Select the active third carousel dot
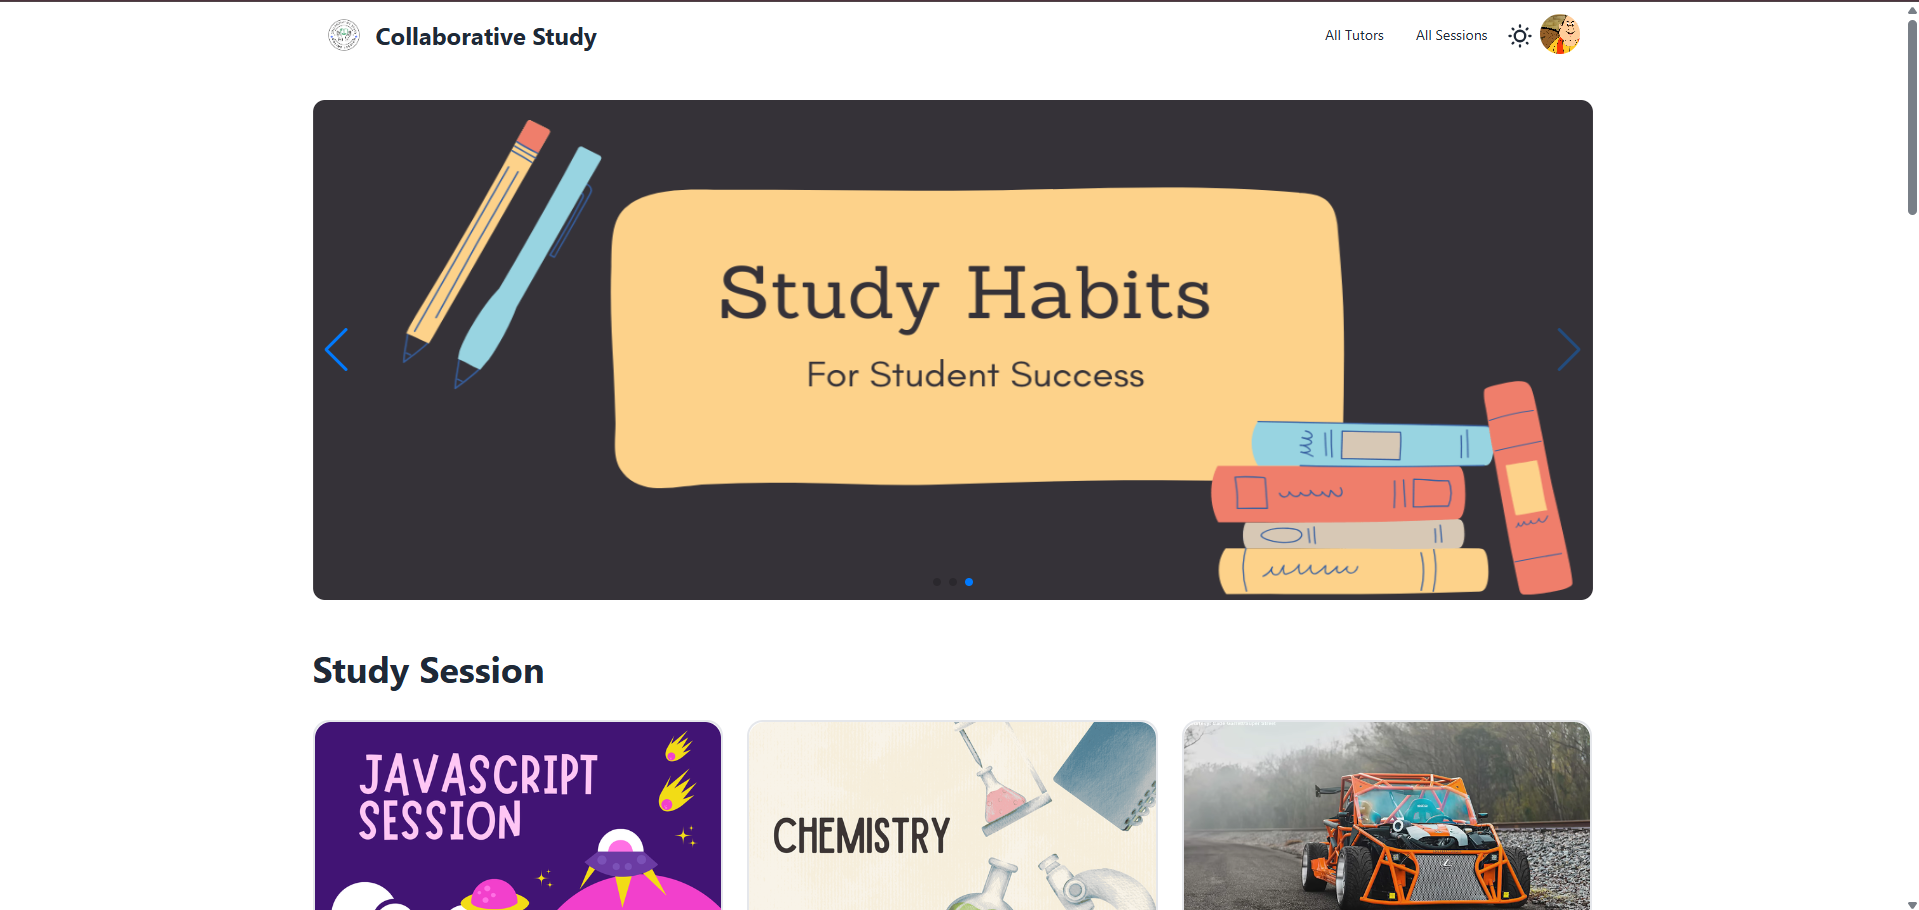The height and width of the screenshot is (910, 1919). click(x=969, y=582)
